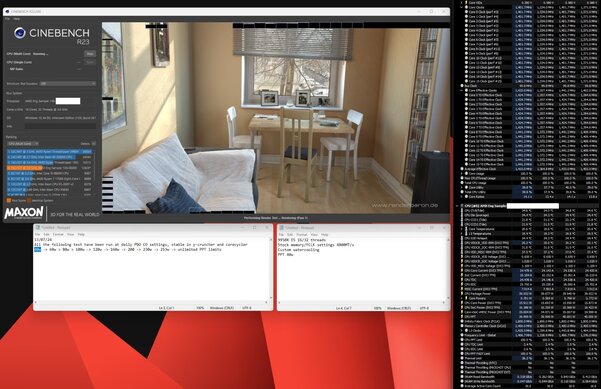Click the CPU Package Power sensor icon

pos(462,294)
